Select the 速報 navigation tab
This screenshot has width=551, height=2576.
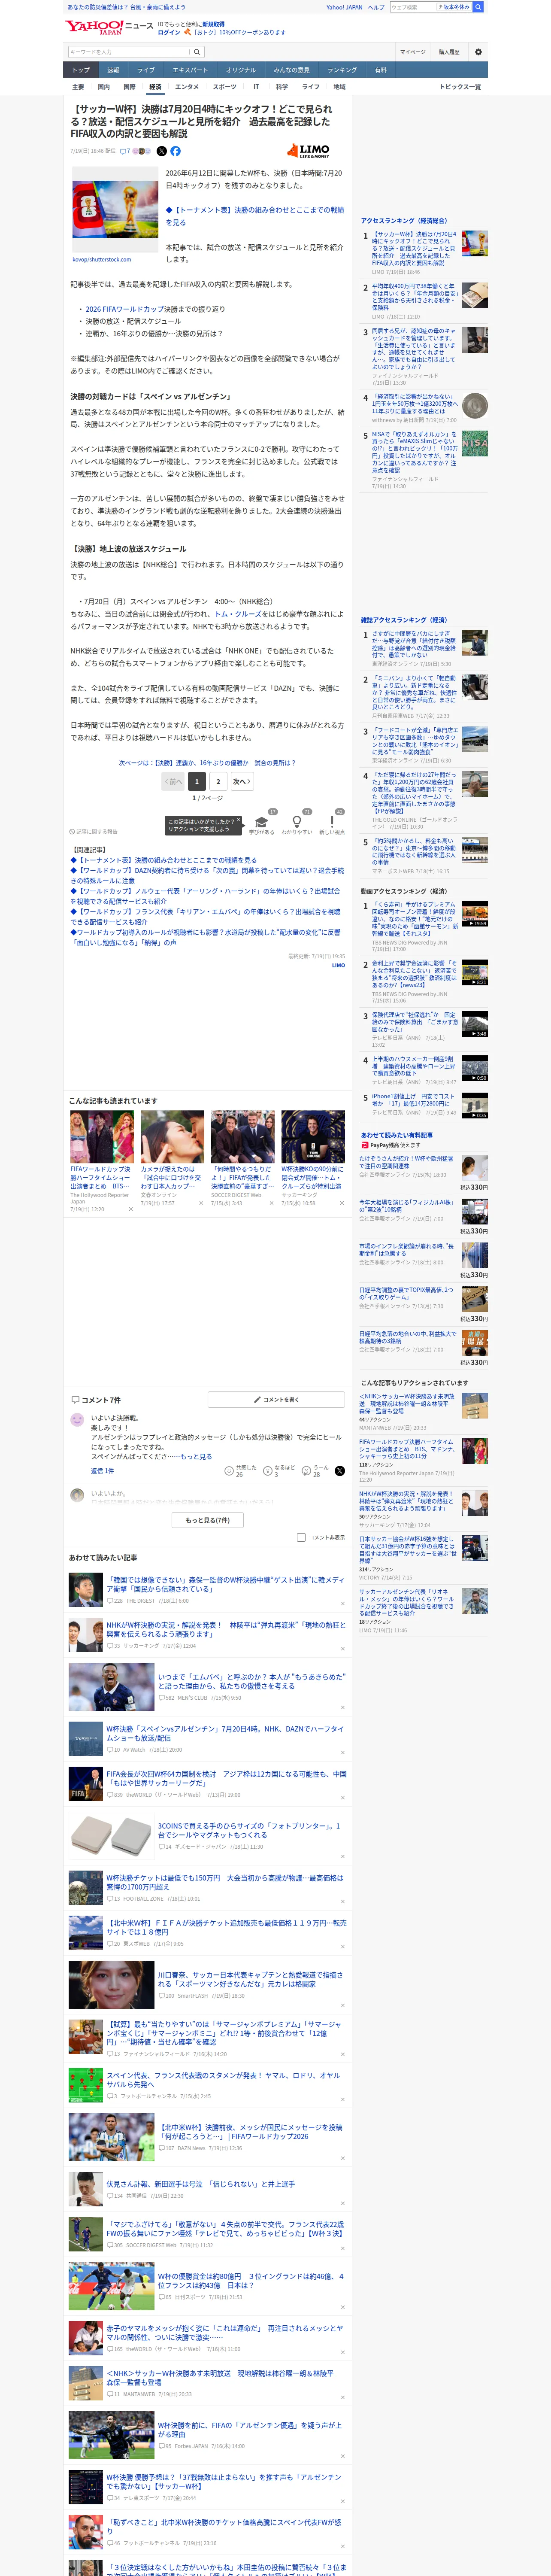click(113, 70)
